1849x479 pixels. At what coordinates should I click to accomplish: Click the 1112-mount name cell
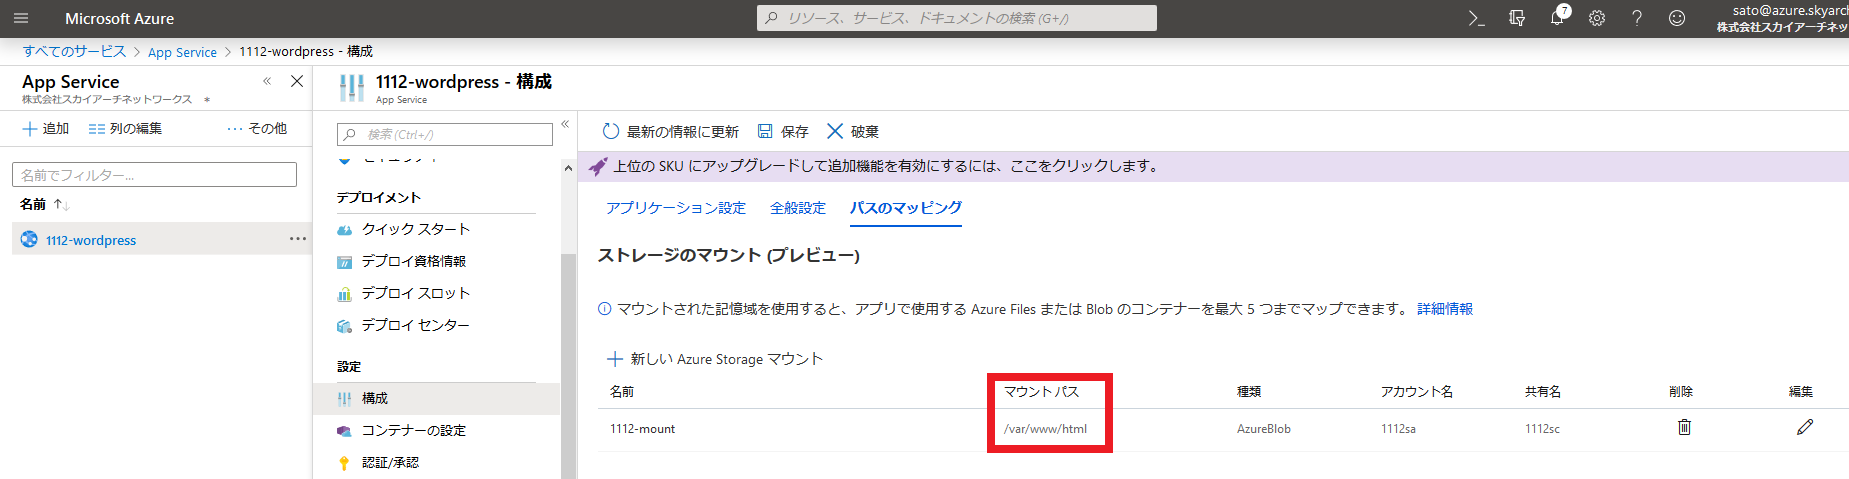point(643,429)
